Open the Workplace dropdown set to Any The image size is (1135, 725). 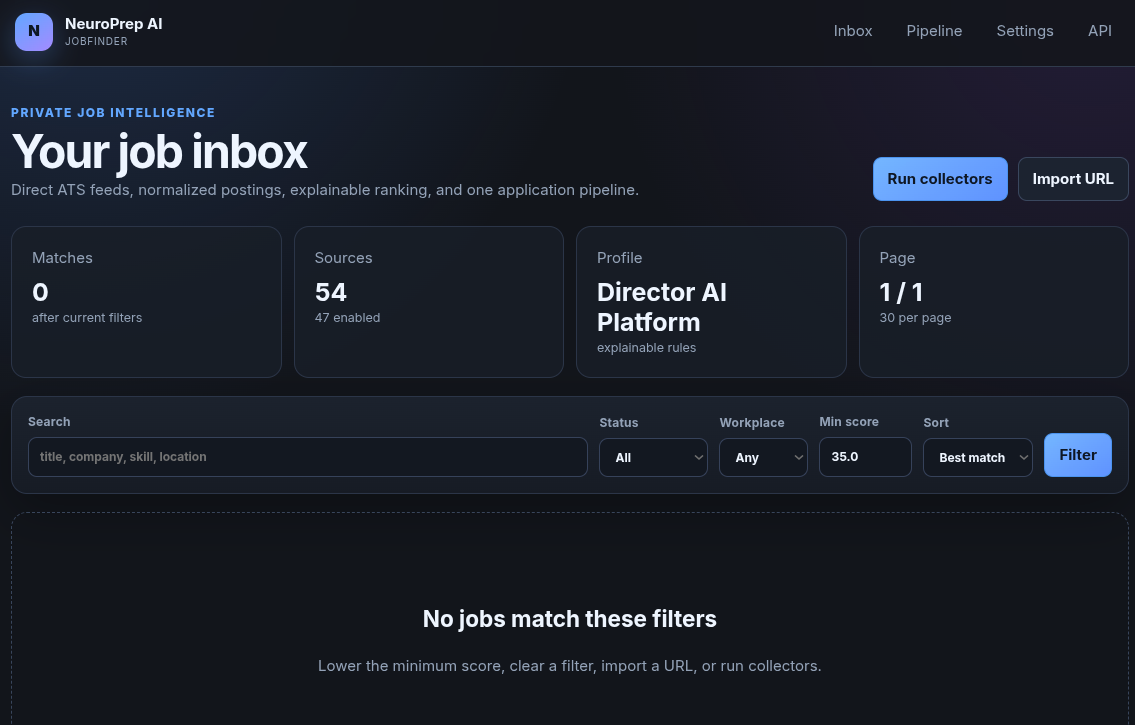pos(763,457)
